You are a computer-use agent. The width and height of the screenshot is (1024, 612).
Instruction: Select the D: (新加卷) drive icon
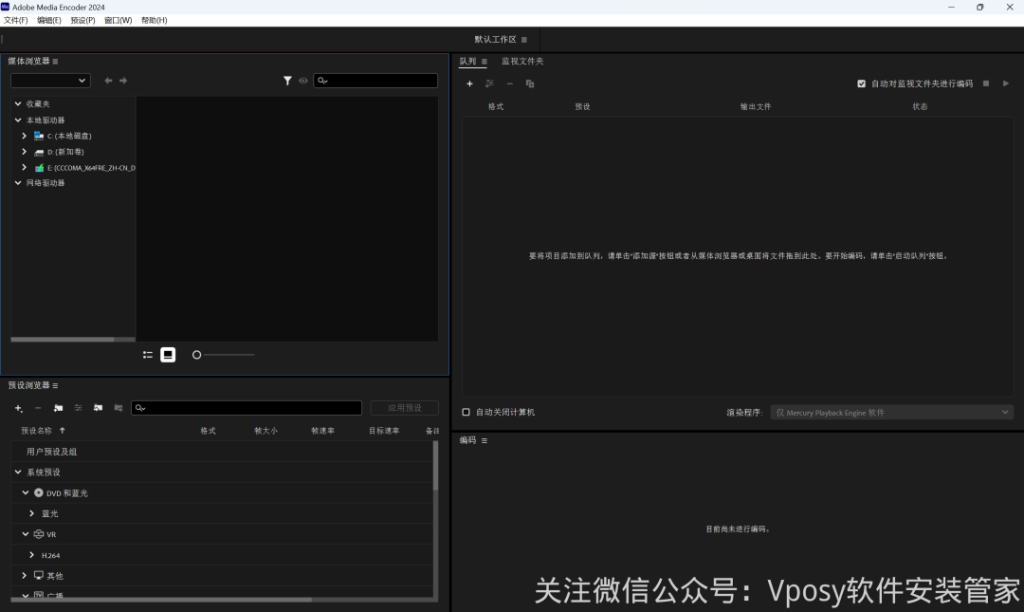click(39, 152)
